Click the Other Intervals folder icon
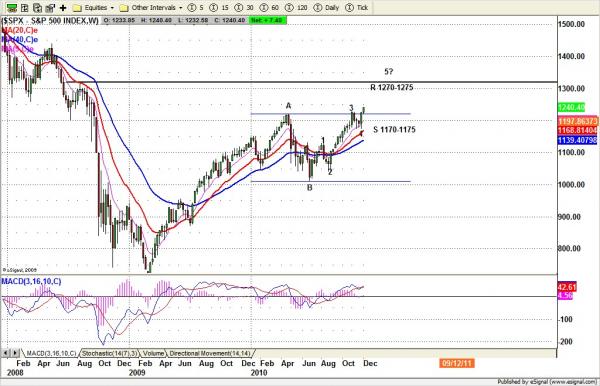Screen dimensions: 600x386 (124, 8)
